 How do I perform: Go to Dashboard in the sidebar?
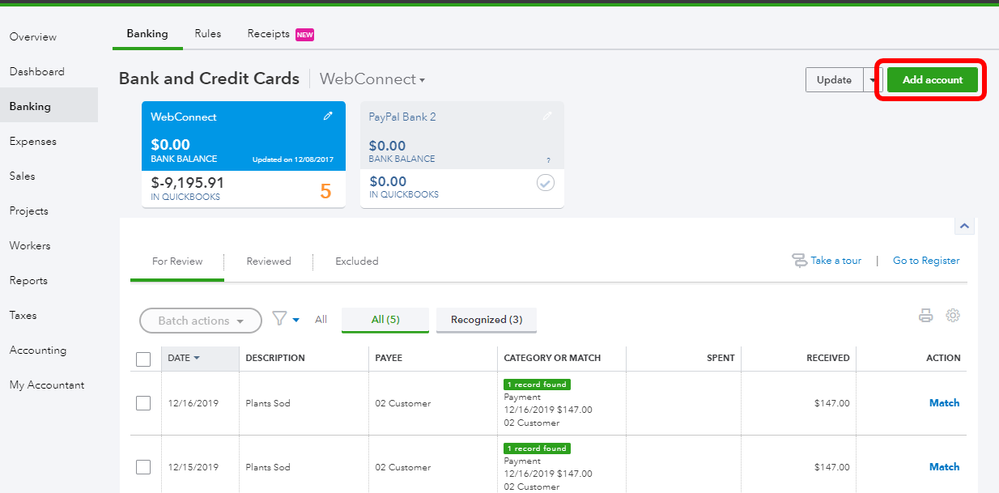coord(37,72)
